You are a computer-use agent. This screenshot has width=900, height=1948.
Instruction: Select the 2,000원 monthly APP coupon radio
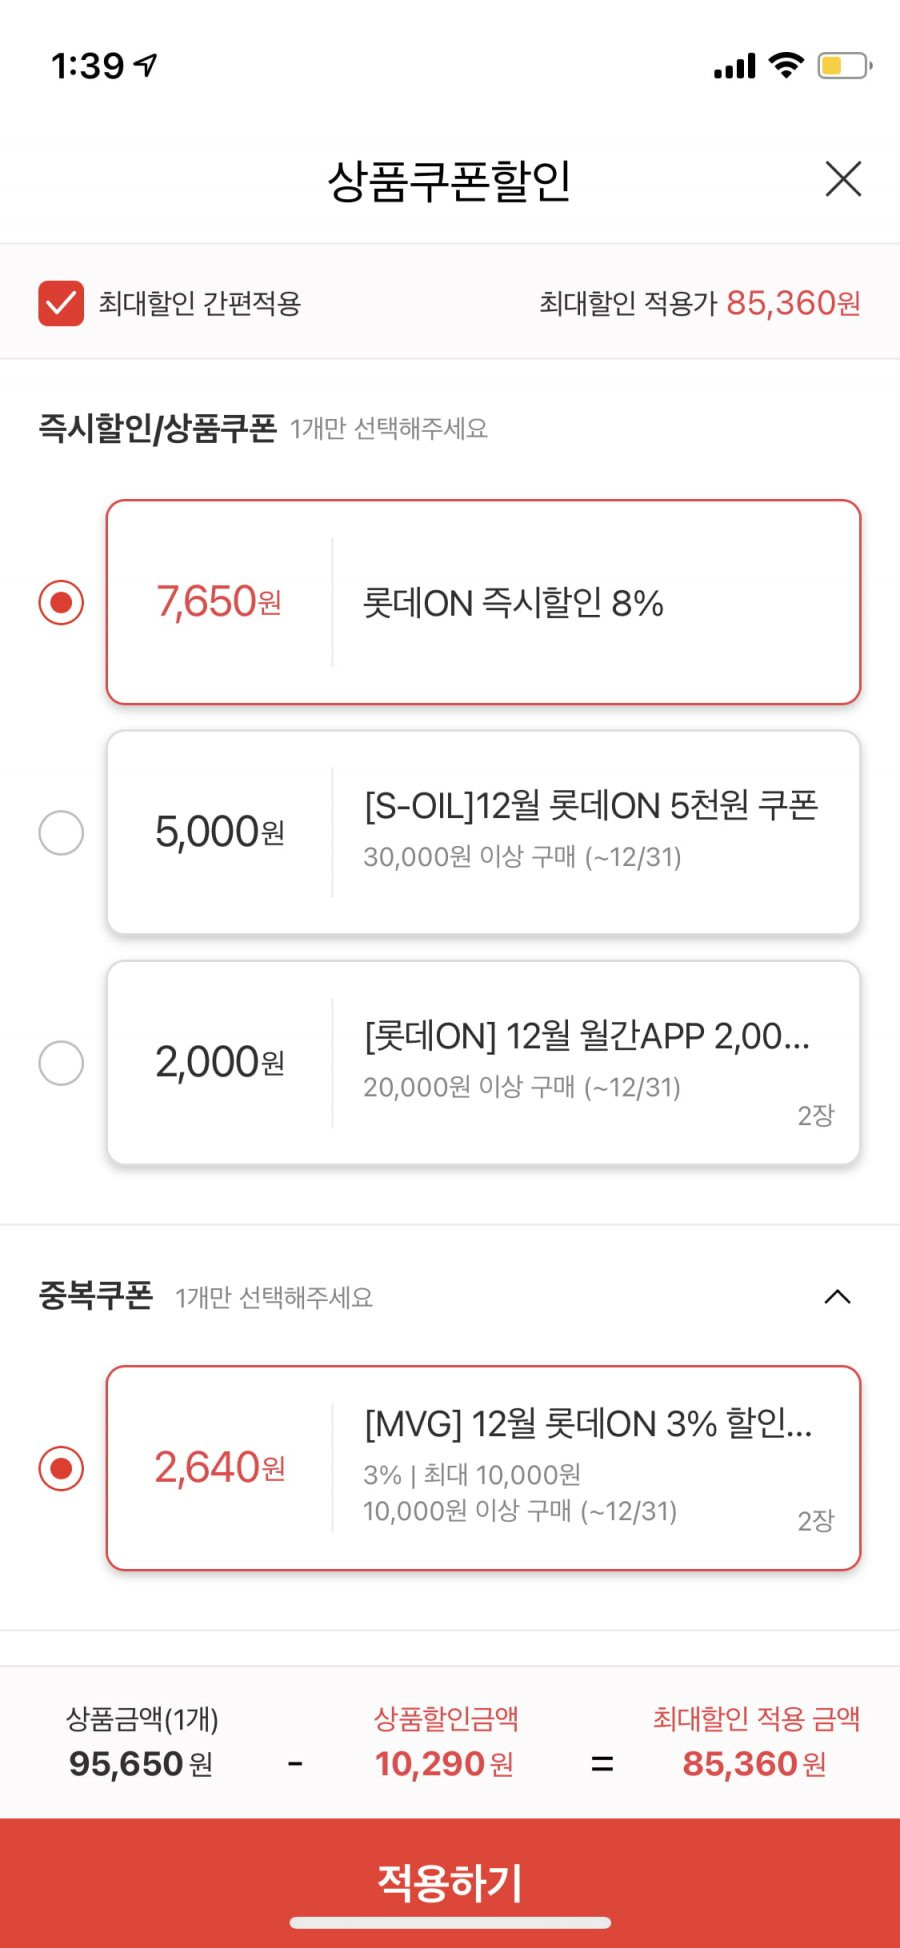61,1062
